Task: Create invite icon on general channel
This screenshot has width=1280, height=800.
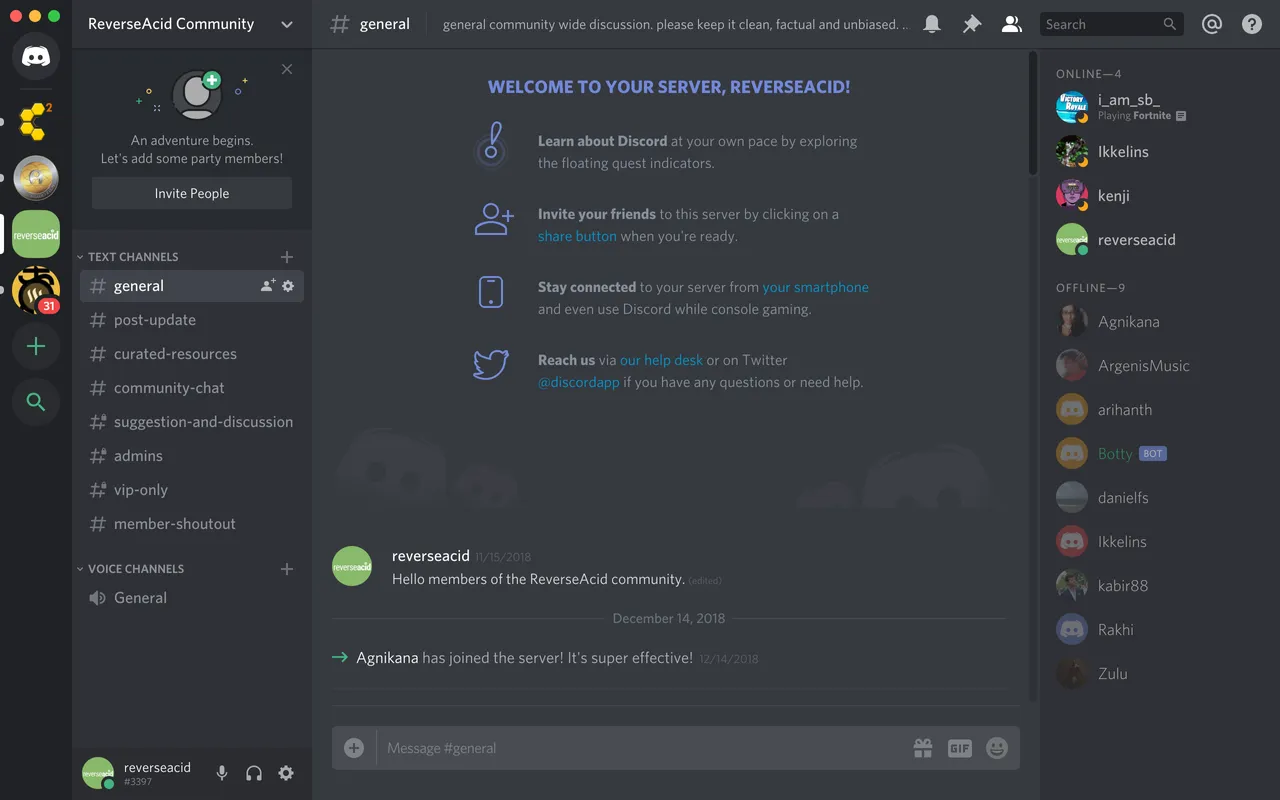Action: coord(267,286)
